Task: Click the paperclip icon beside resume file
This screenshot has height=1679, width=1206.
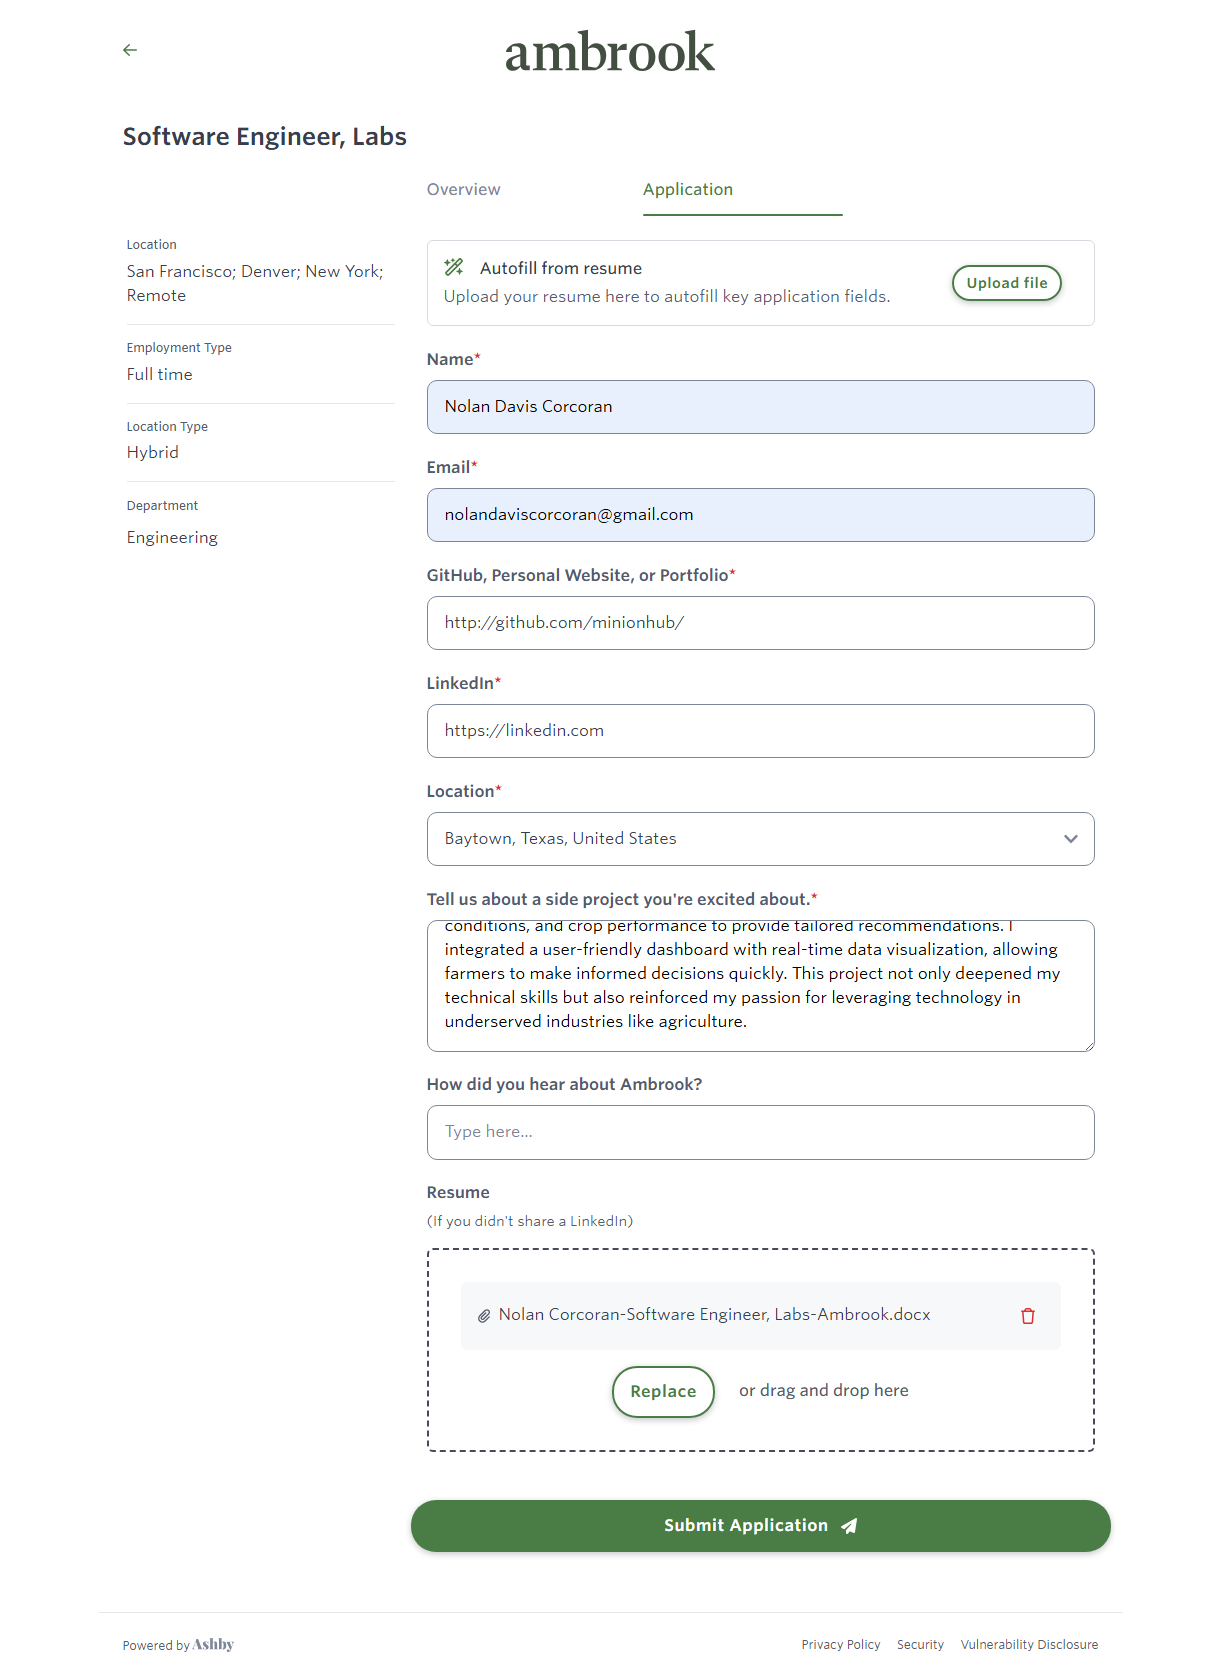Action: click(x=483, y=1316)
